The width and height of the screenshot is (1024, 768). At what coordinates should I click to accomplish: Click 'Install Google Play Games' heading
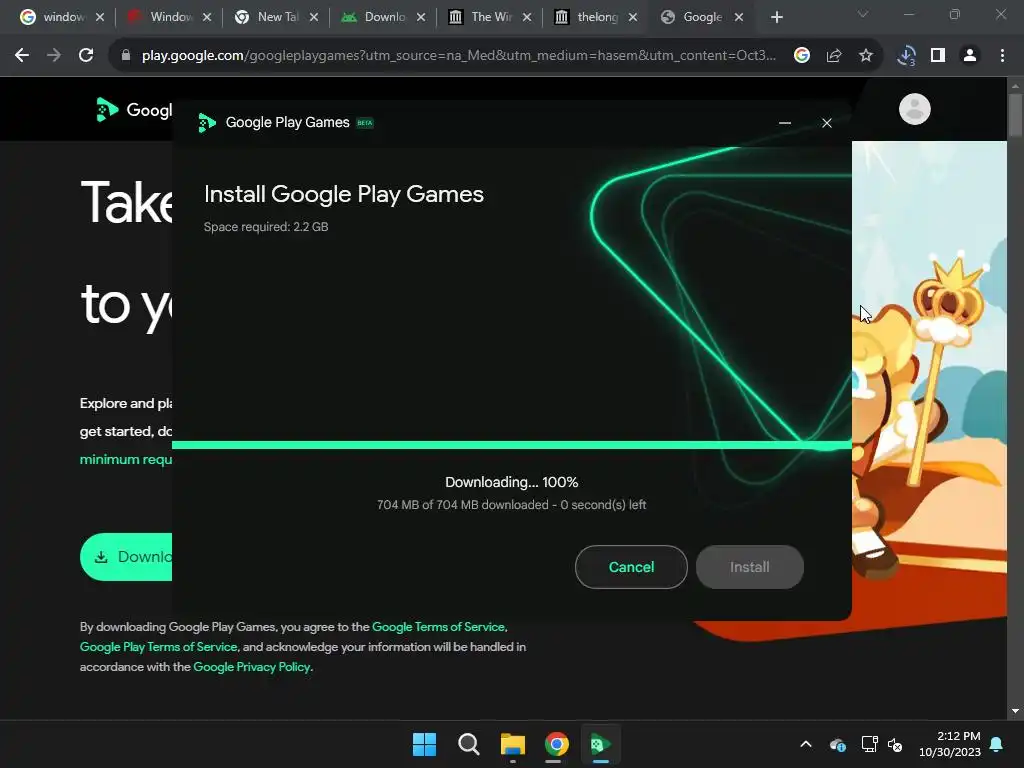(344, 194)
